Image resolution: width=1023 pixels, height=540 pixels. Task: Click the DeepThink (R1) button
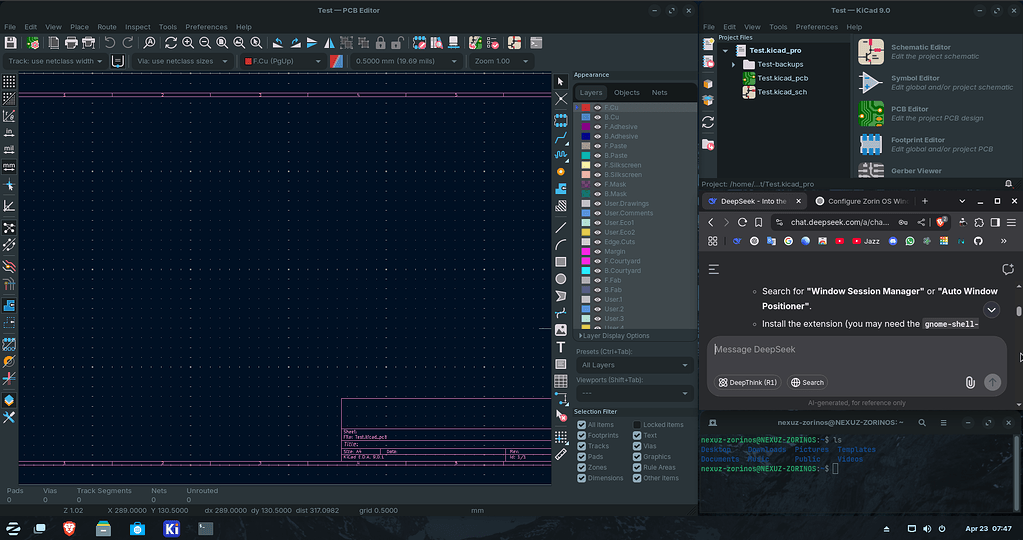click(x=747, y=382)
